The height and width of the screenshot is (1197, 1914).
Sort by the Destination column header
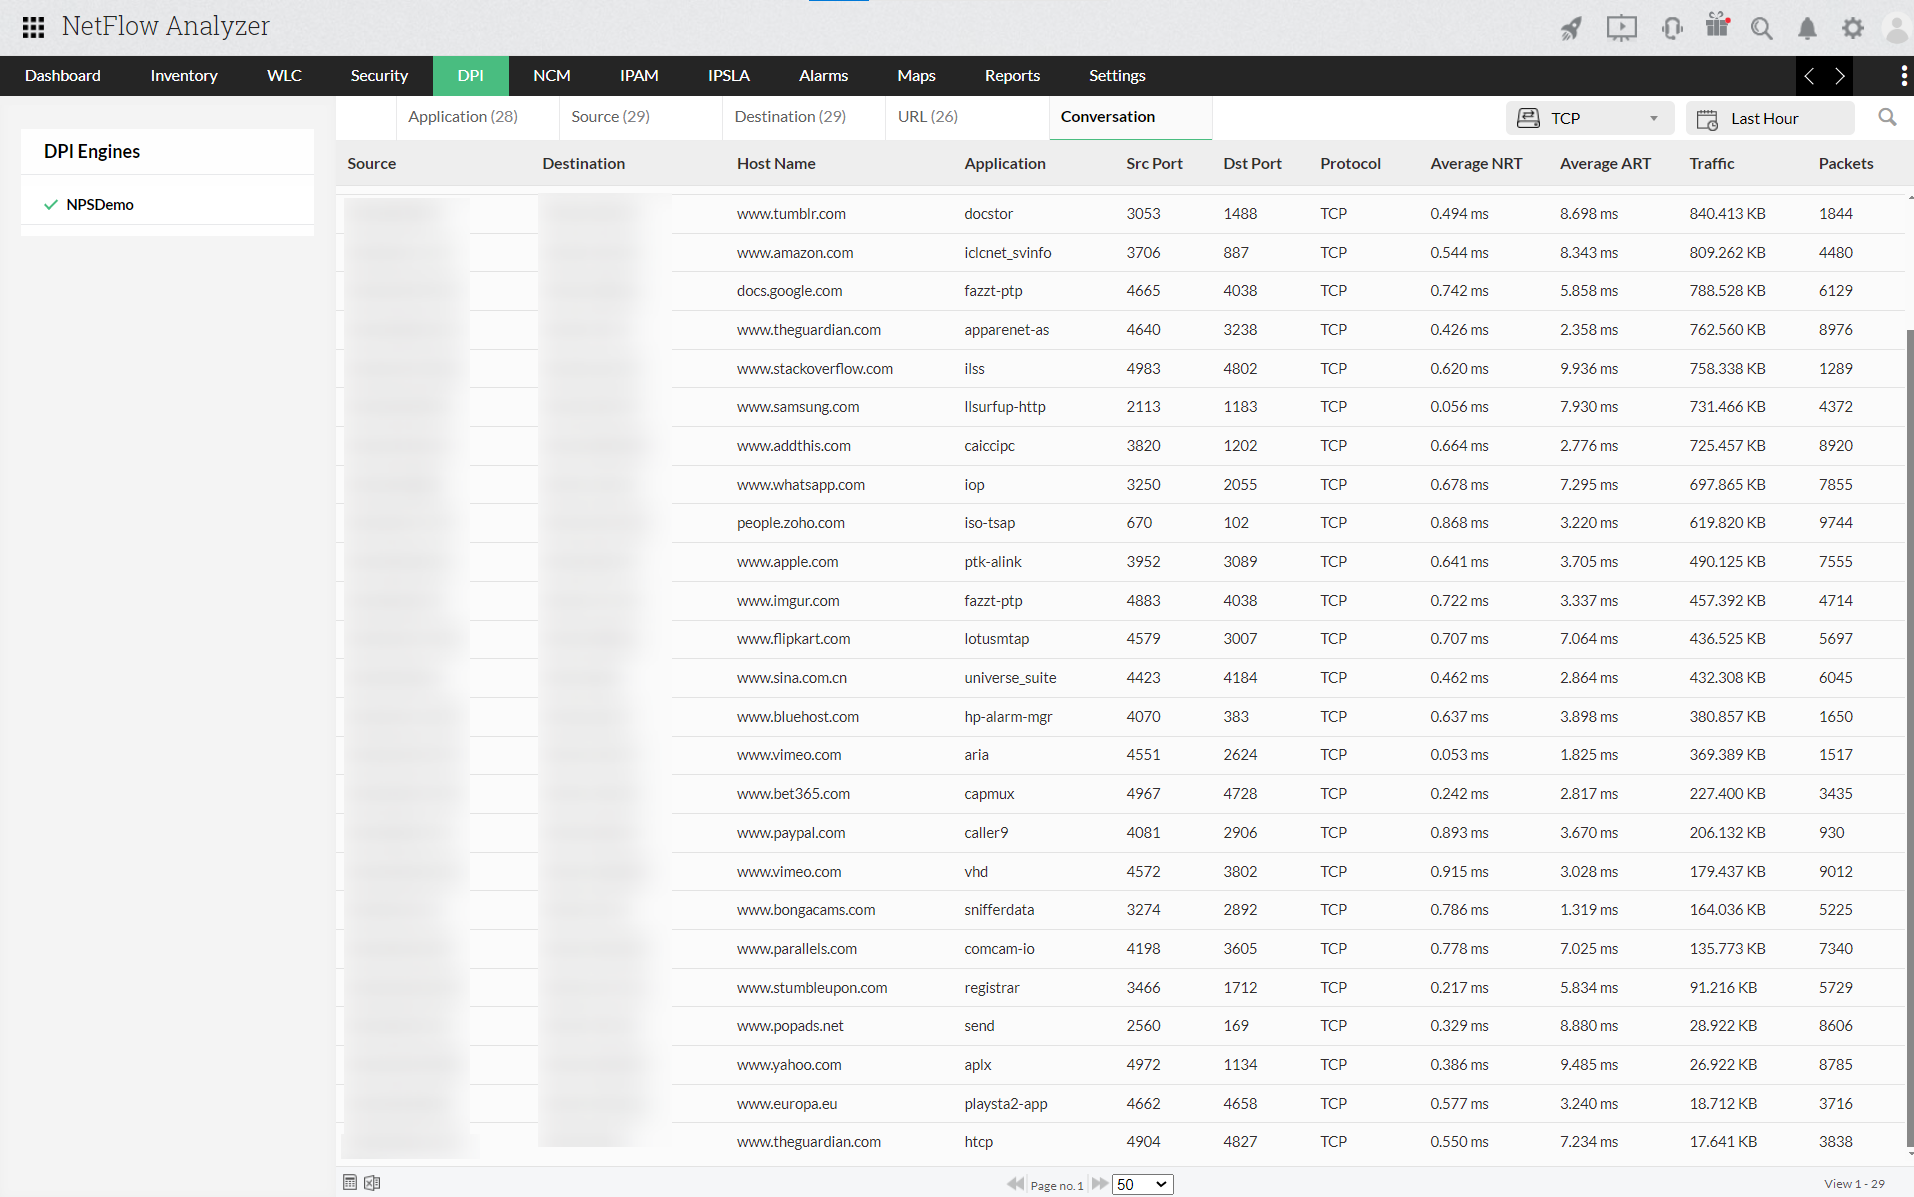pyautogui.click(x=584, y=164)
